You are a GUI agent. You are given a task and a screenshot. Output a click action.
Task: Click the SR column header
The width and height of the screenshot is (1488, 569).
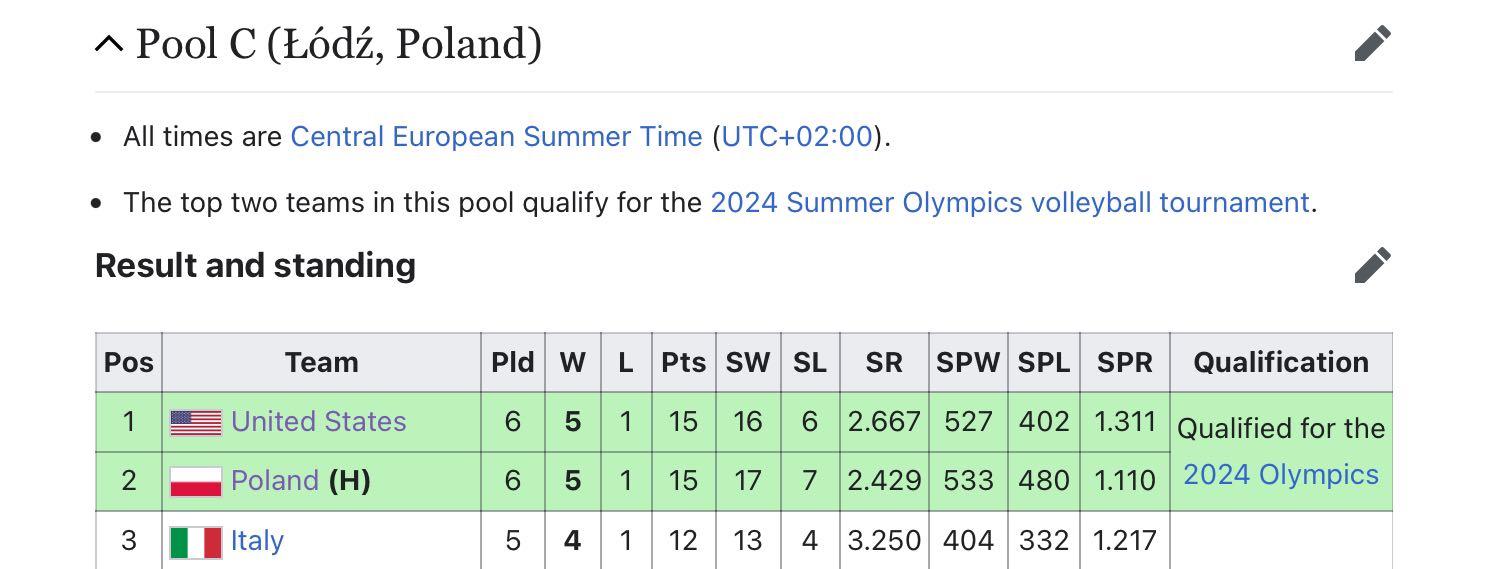tap(884, 362)
